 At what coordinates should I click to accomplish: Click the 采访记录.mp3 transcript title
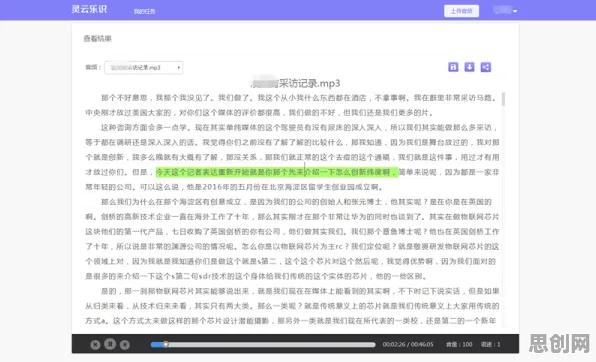pos(296,83)
